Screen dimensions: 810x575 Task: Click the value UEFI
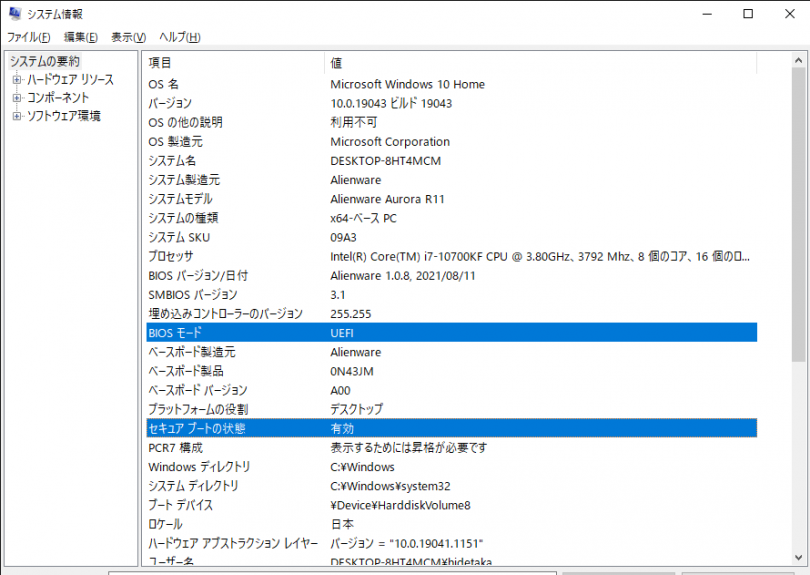[x=341, y=333]
